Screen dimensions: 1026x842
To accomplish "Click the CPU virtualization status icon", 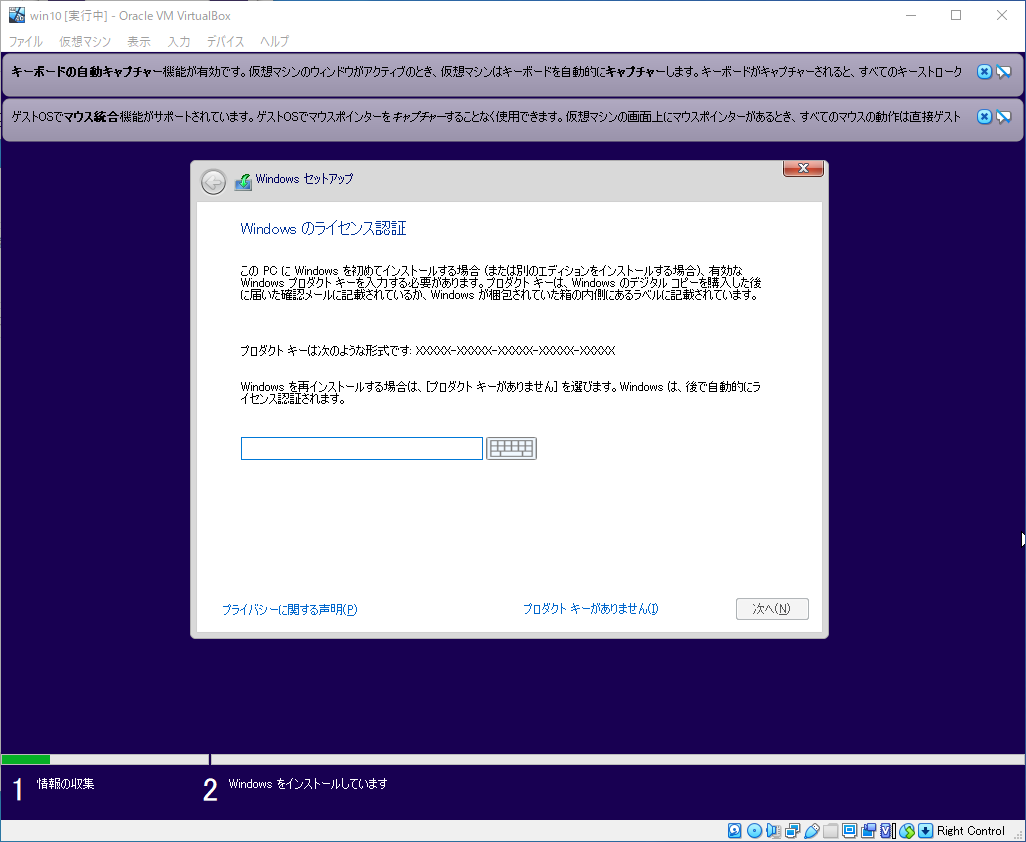I will pos(887,831).
